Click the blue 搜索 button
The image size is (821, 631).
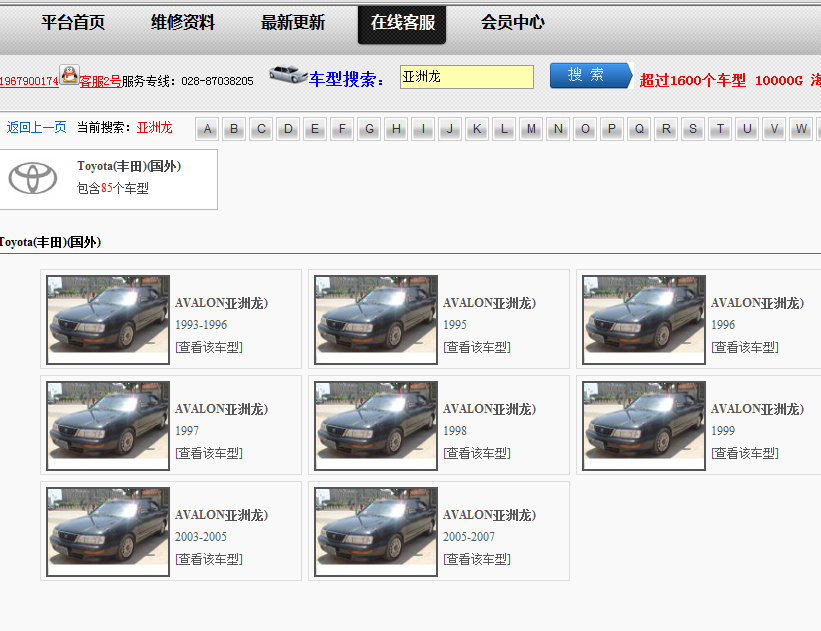[x=591, y=75]
